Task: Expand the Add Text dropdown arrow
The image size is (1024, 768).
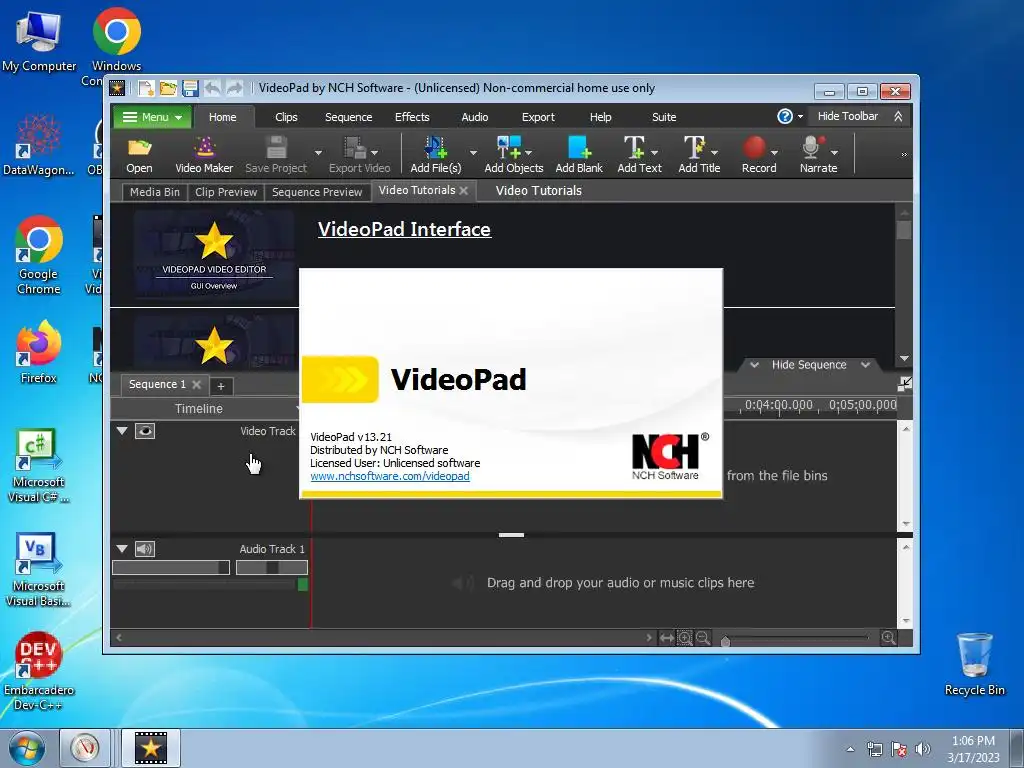Action: coord(655,153)
